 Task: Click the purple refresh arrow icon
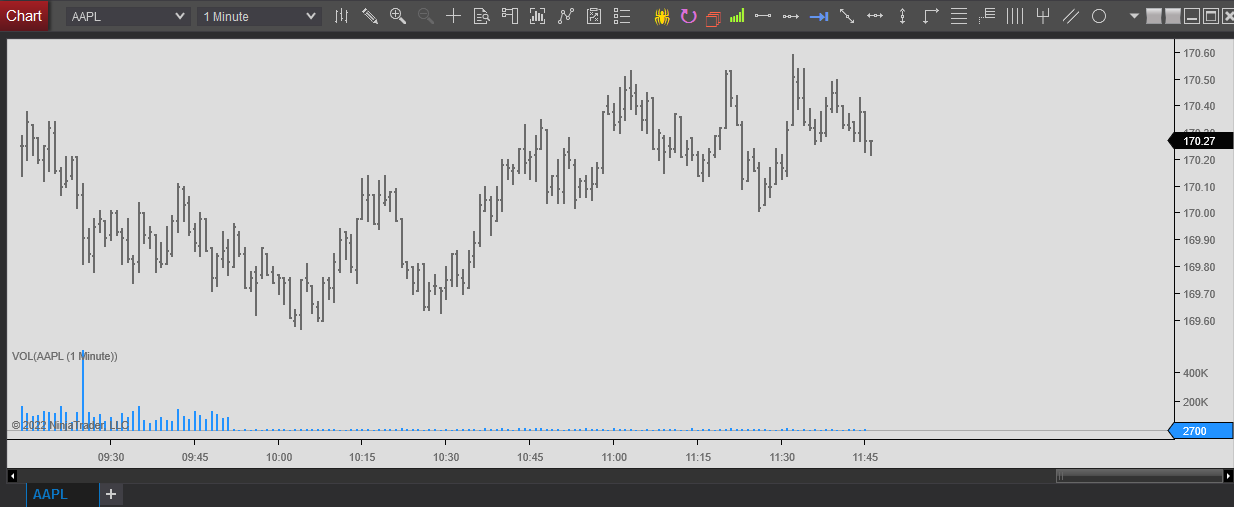(x=688, y=16)
